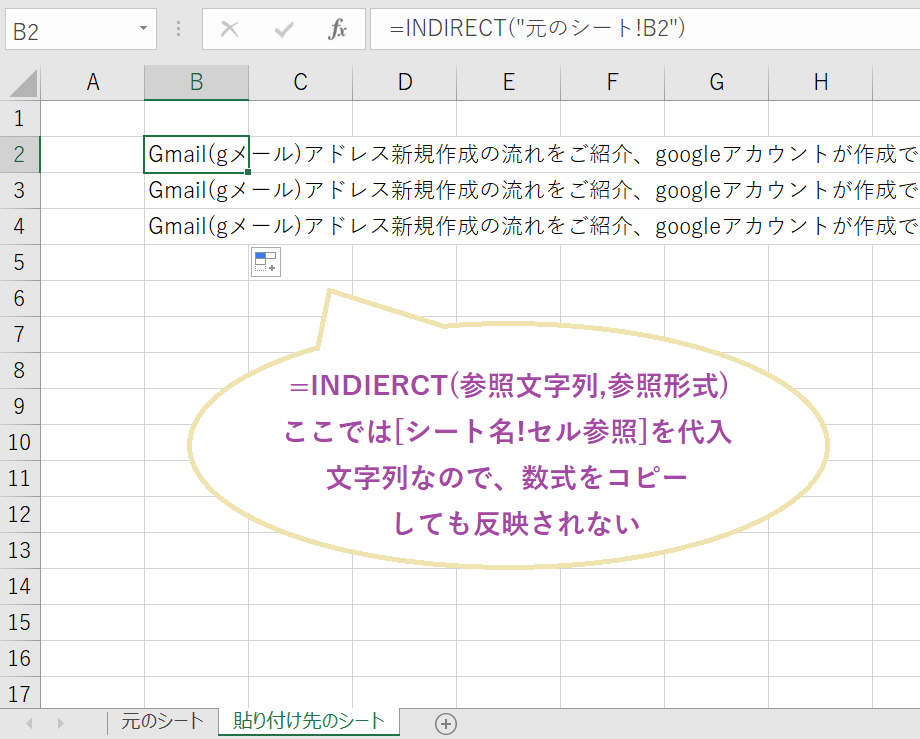Click the next-sheet navigation arrow

[x=62, y=722]
